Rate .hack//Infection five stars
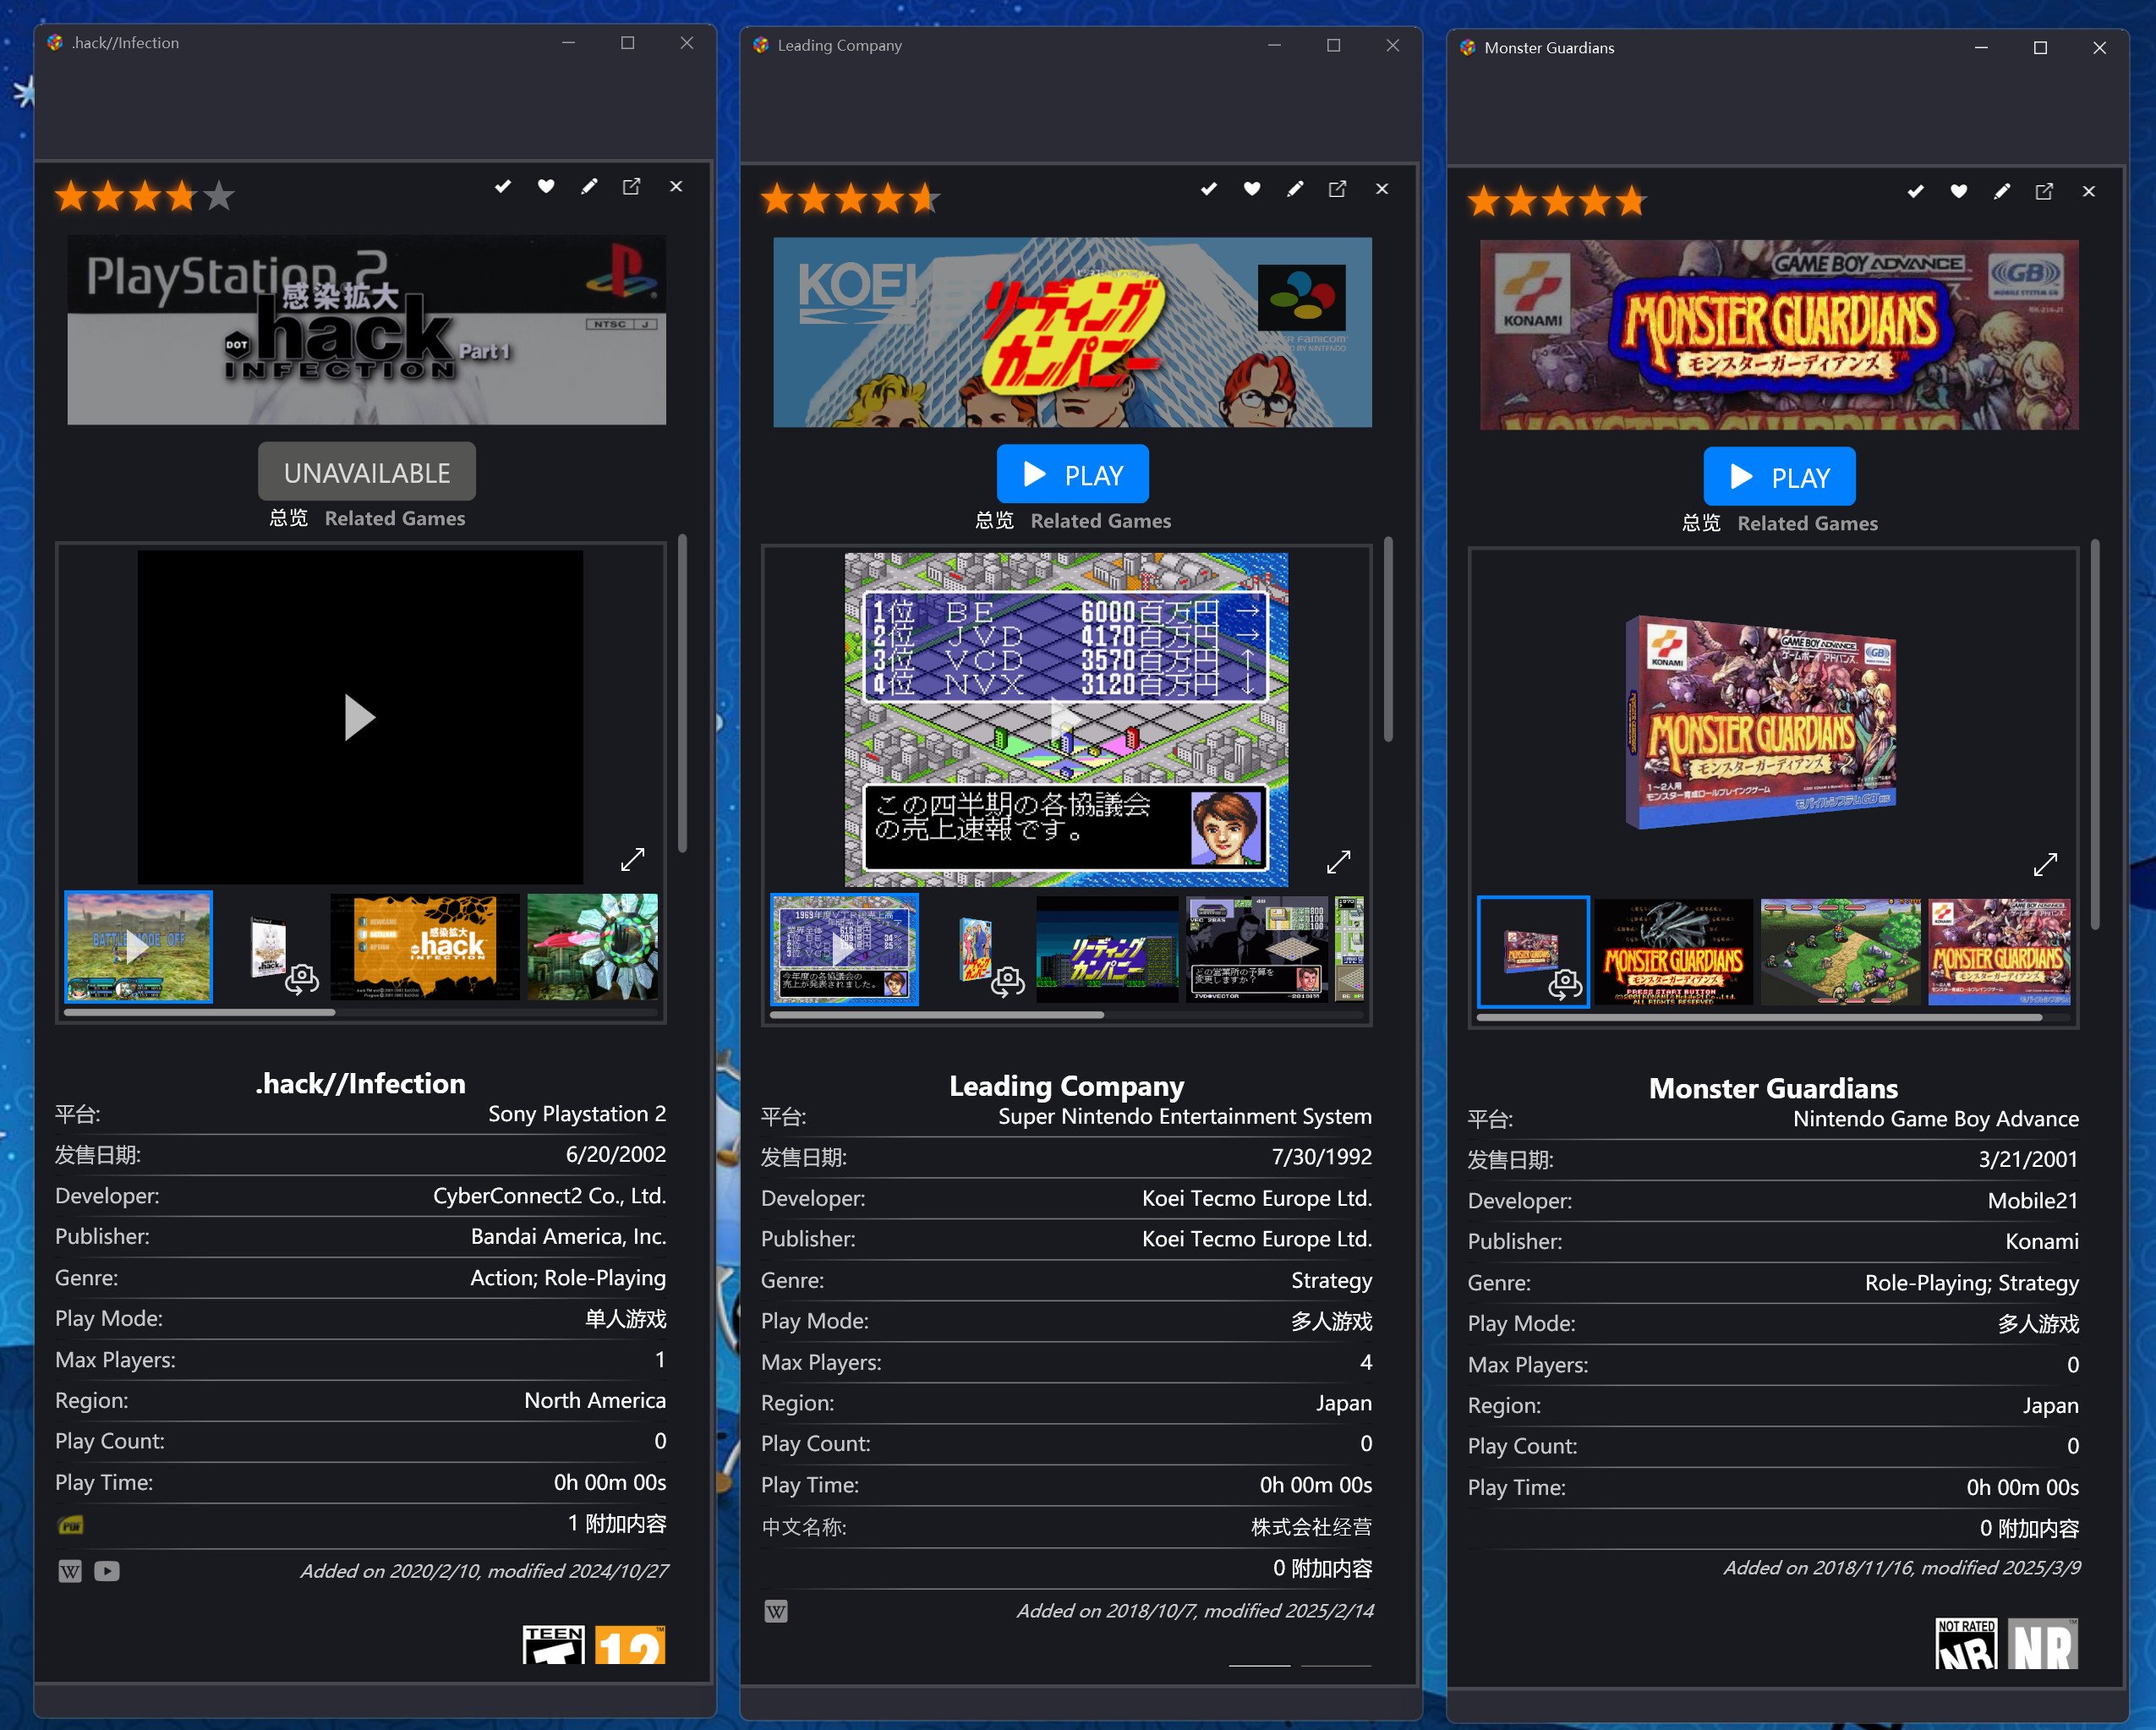 tap(219, 196)
